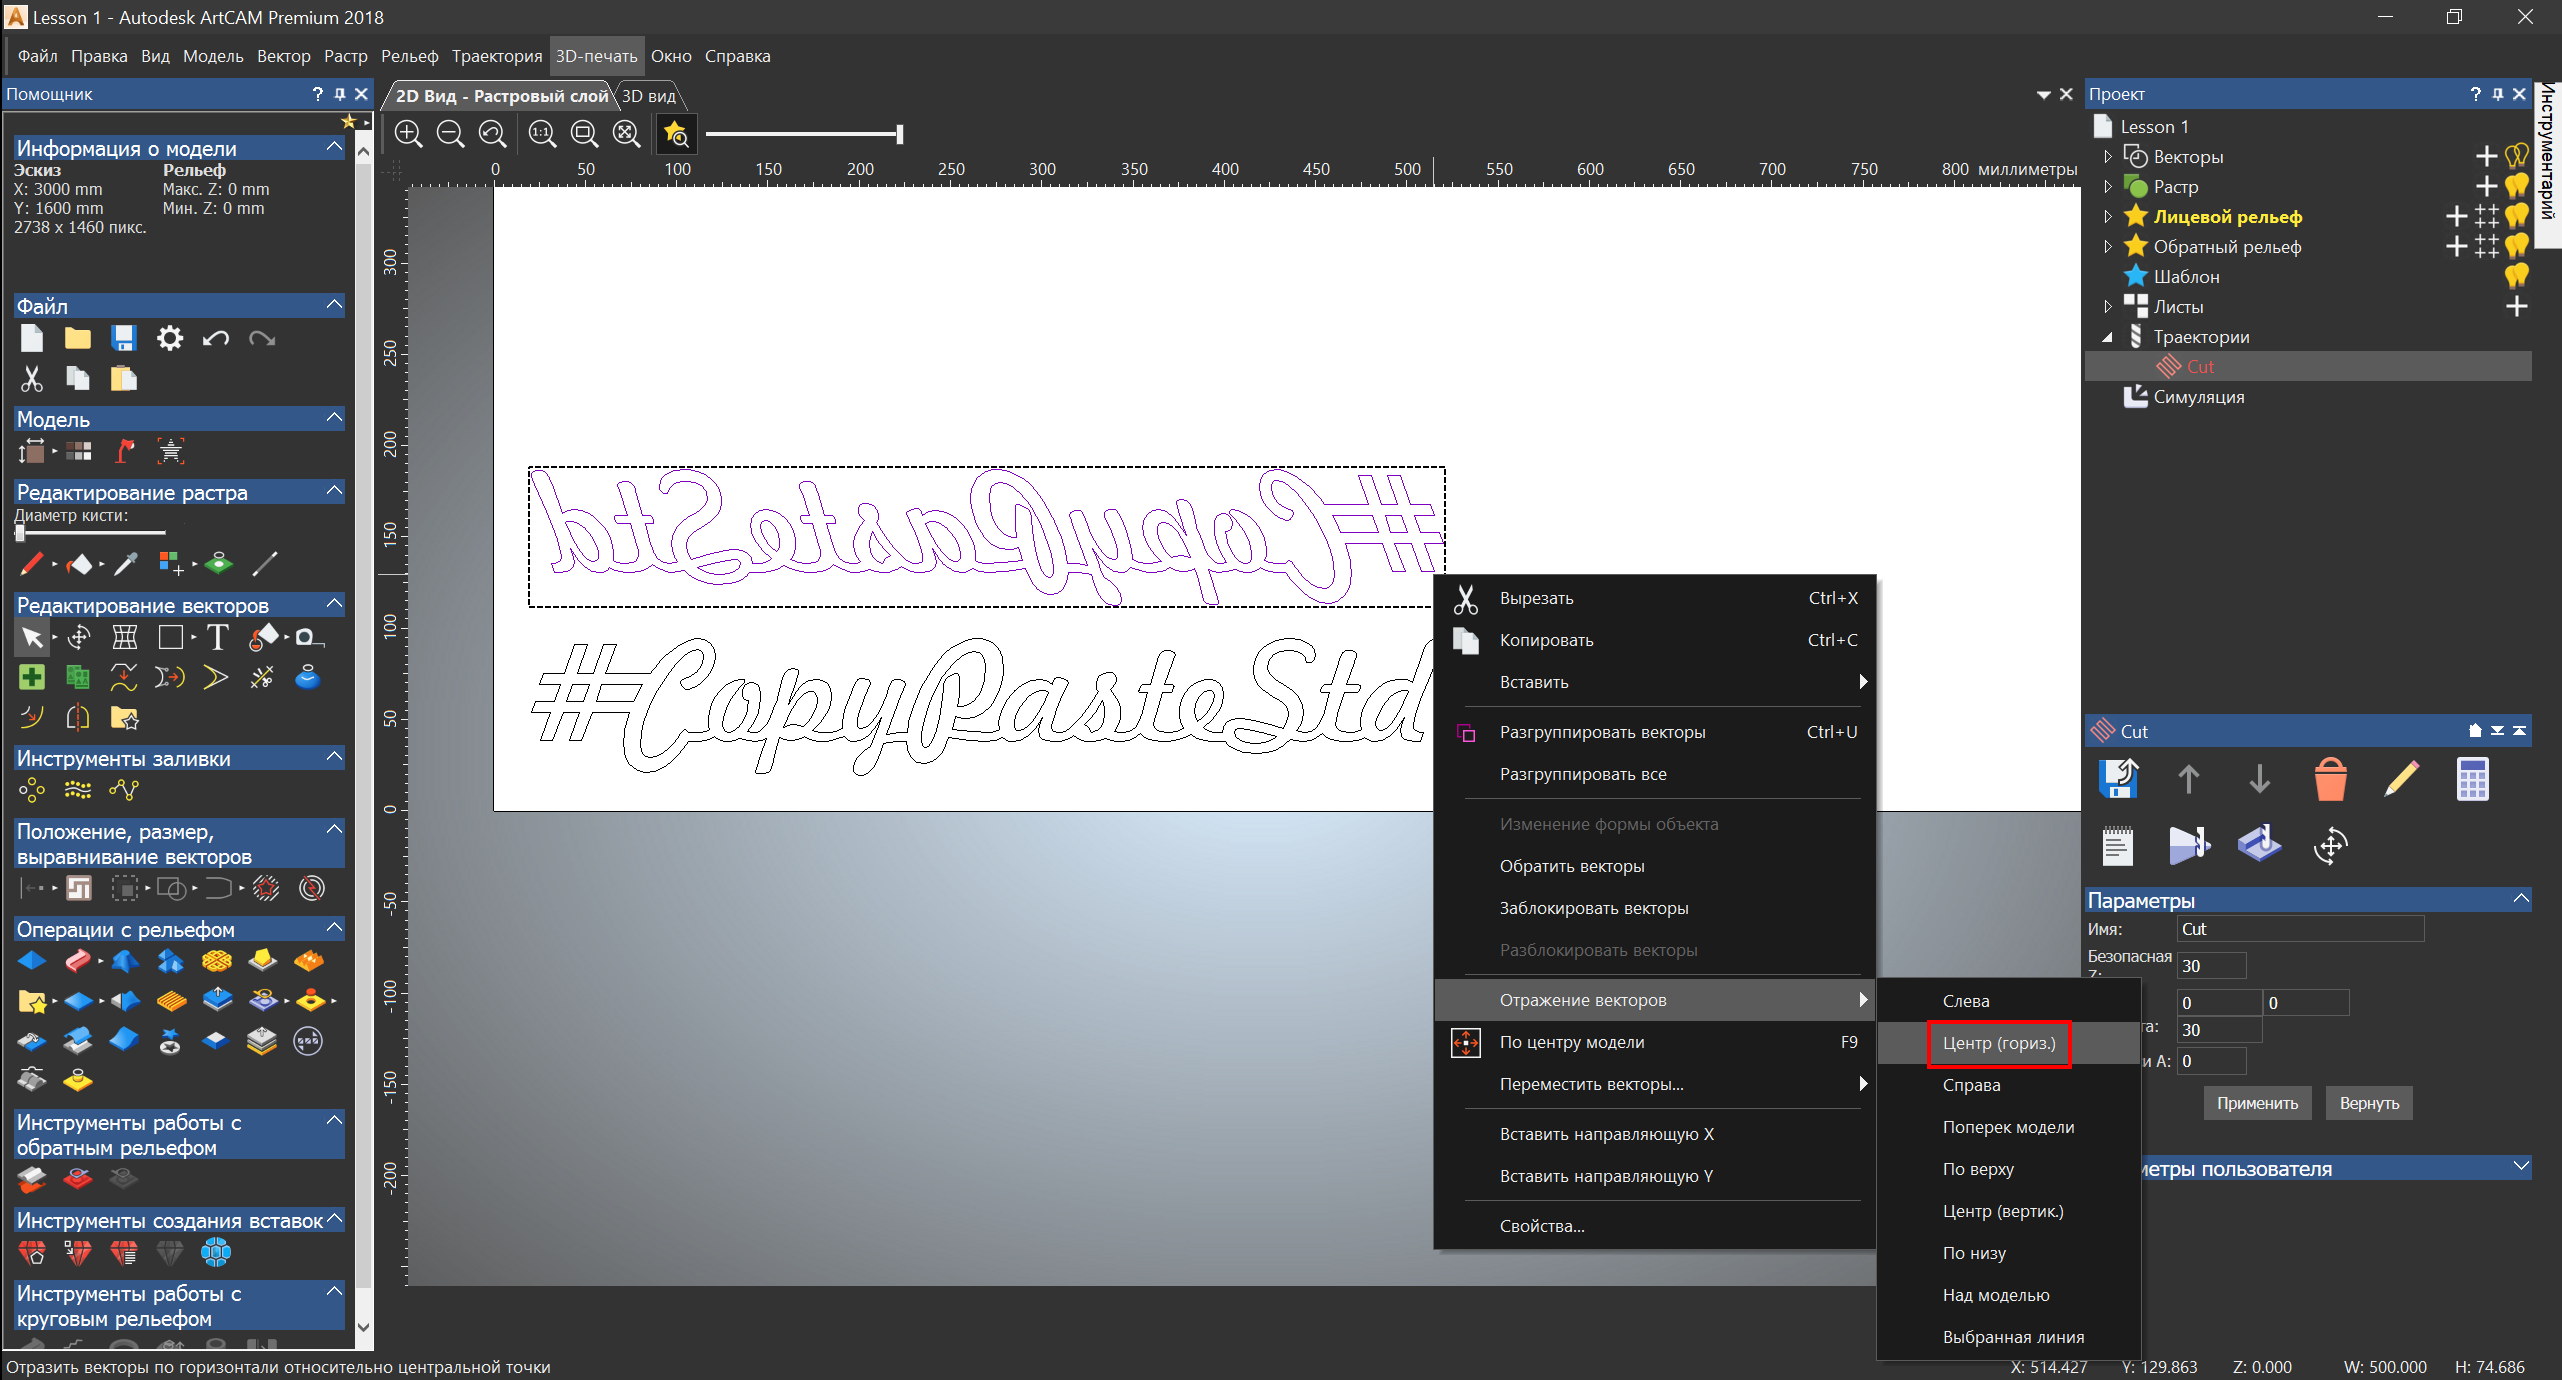Collapse the Траектории tree node
2562x1380 pixels.
tap(2107, 337)
